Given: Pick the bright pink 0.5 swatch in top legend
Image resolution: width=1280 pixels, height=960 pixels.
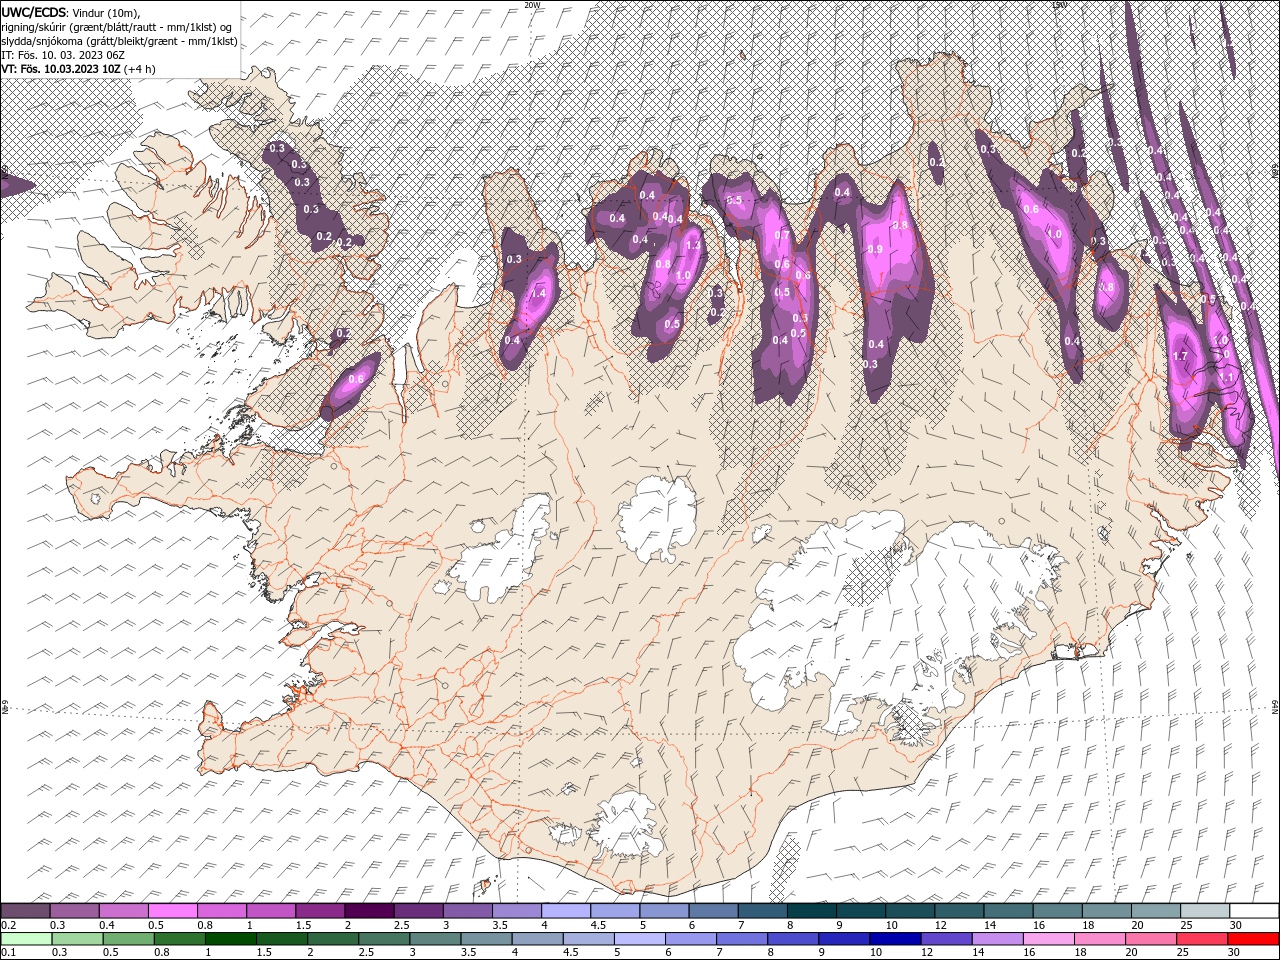Looking at the screenshot, I should tap(173, 911).
